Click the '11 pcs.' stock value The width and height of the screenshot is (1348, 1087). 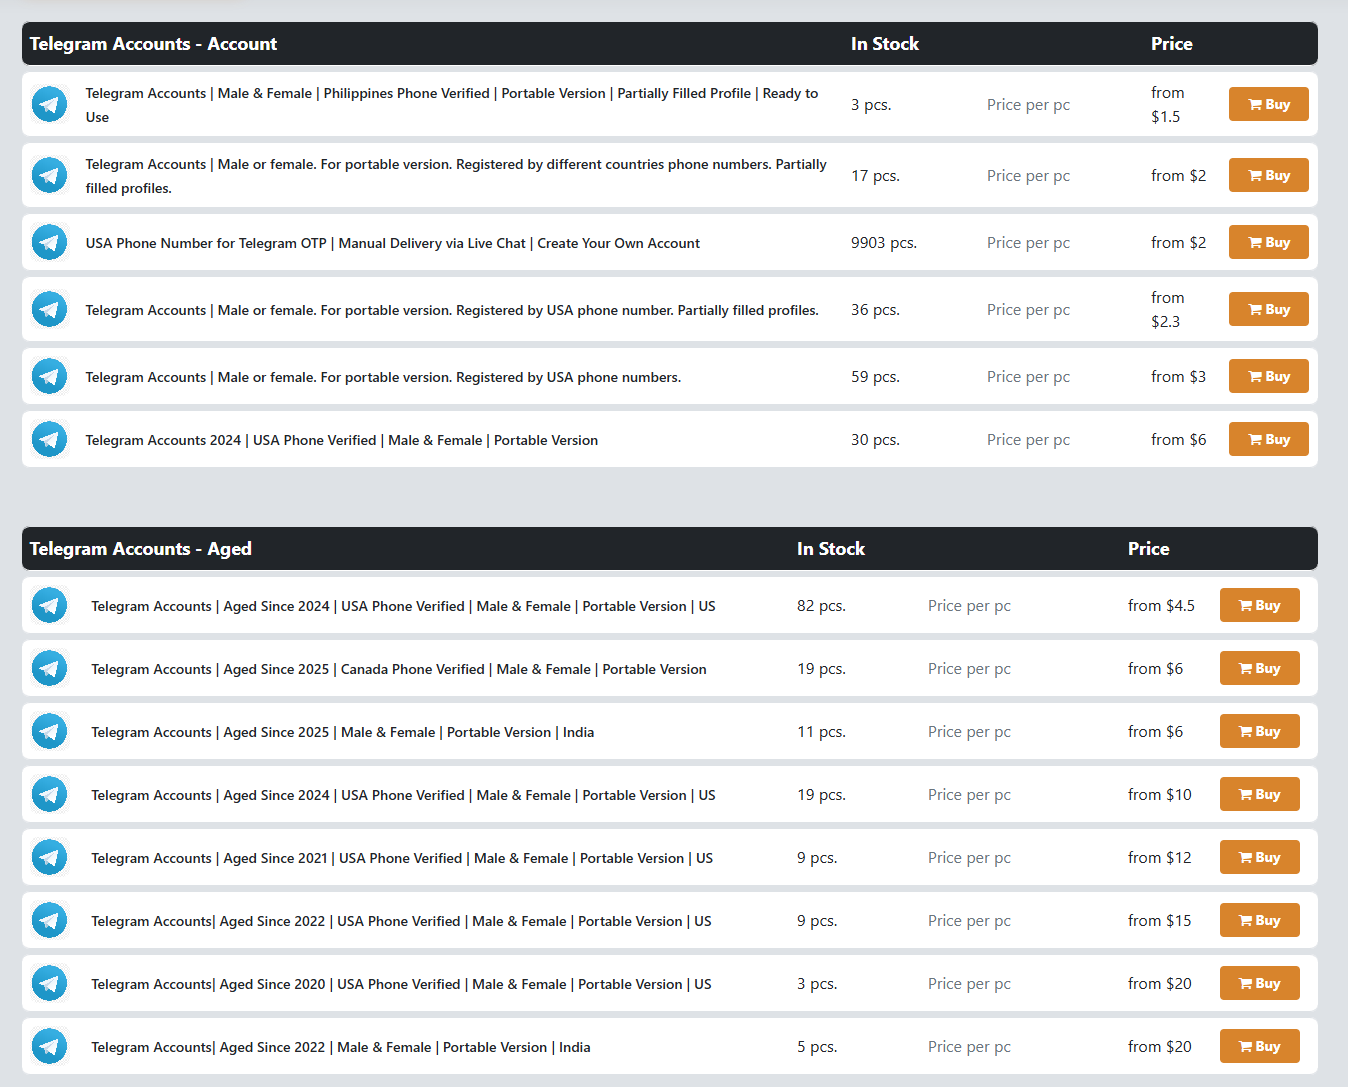tap(821, 732)
